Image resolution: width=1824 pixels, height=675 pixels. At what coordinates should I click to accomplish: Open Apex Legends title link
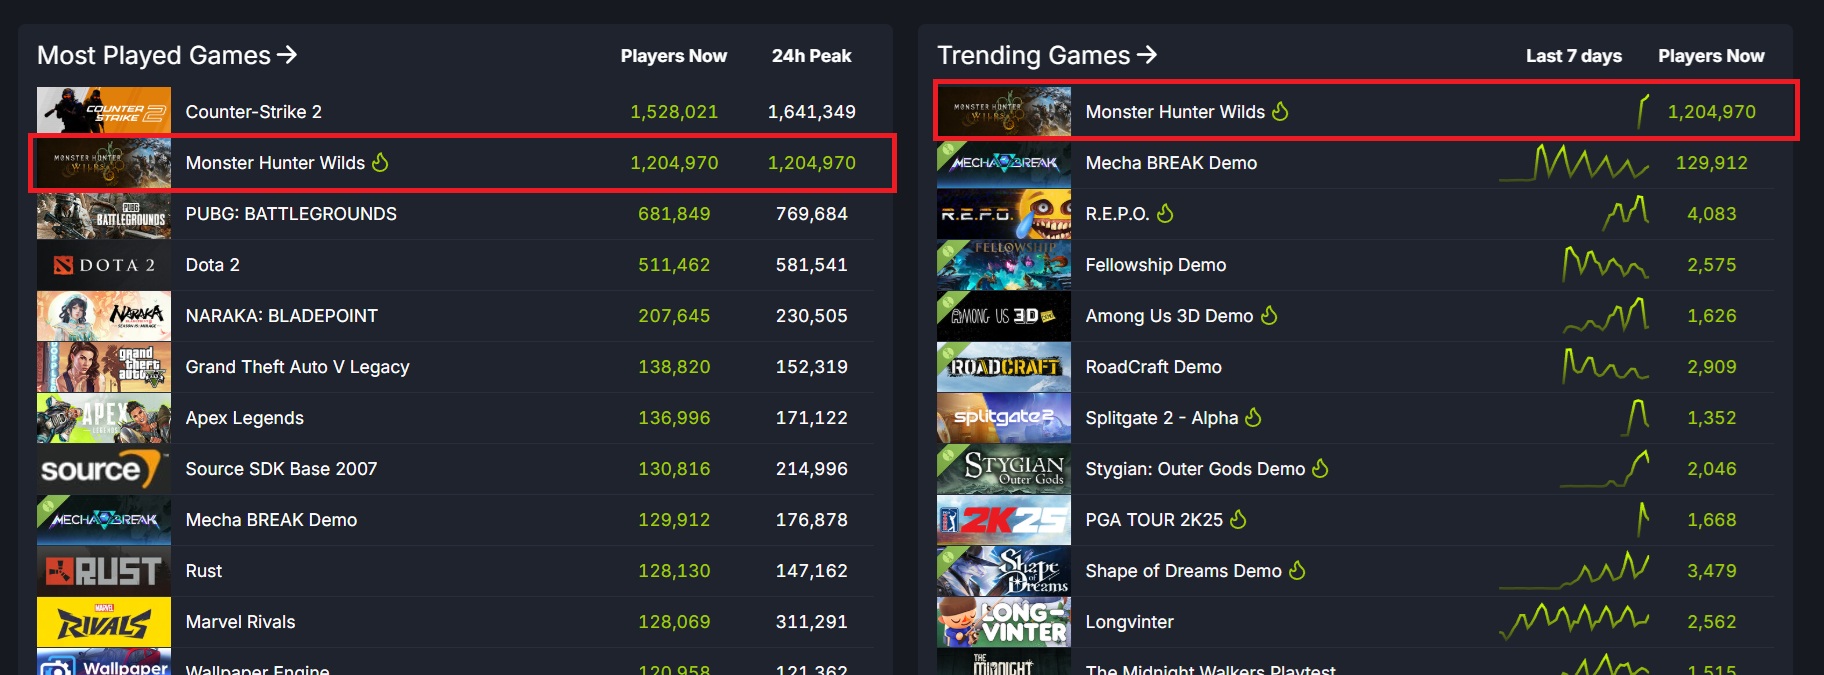point(245,418)
